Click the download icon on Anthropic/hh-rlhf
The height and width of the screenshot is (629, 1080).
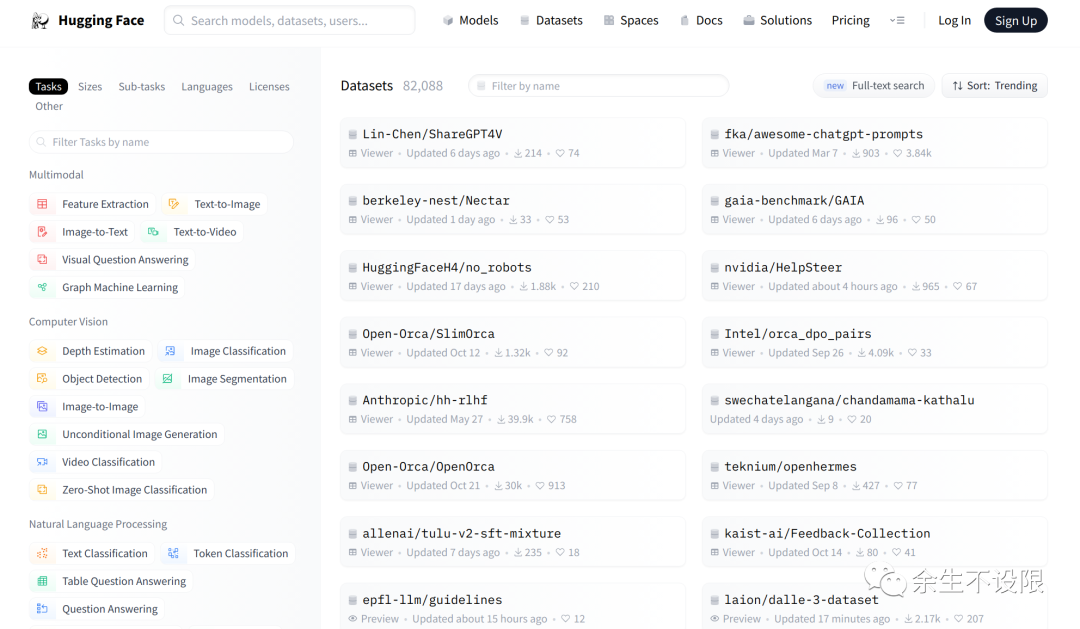click(x=501, y=419)
